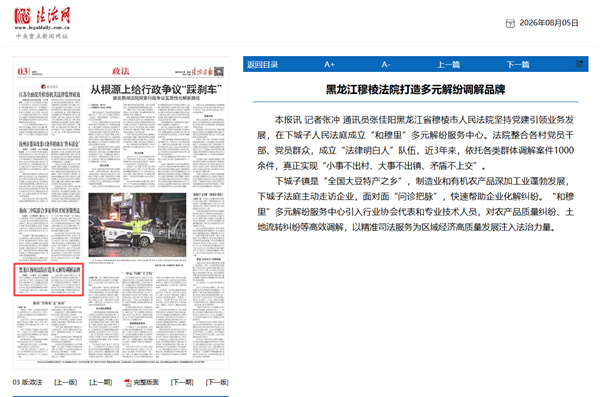The width and height of the screenshot is (600, 397).
Task: Click the 法治网 logo in the header
Action: [x=42, y=23]
